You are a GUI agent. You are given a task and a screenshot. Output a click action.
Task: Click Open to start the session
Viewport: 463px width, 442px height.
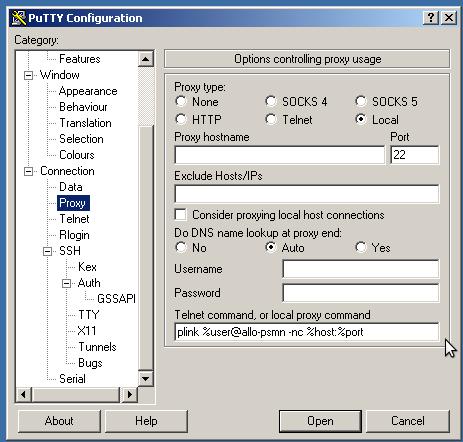[320, 421]
